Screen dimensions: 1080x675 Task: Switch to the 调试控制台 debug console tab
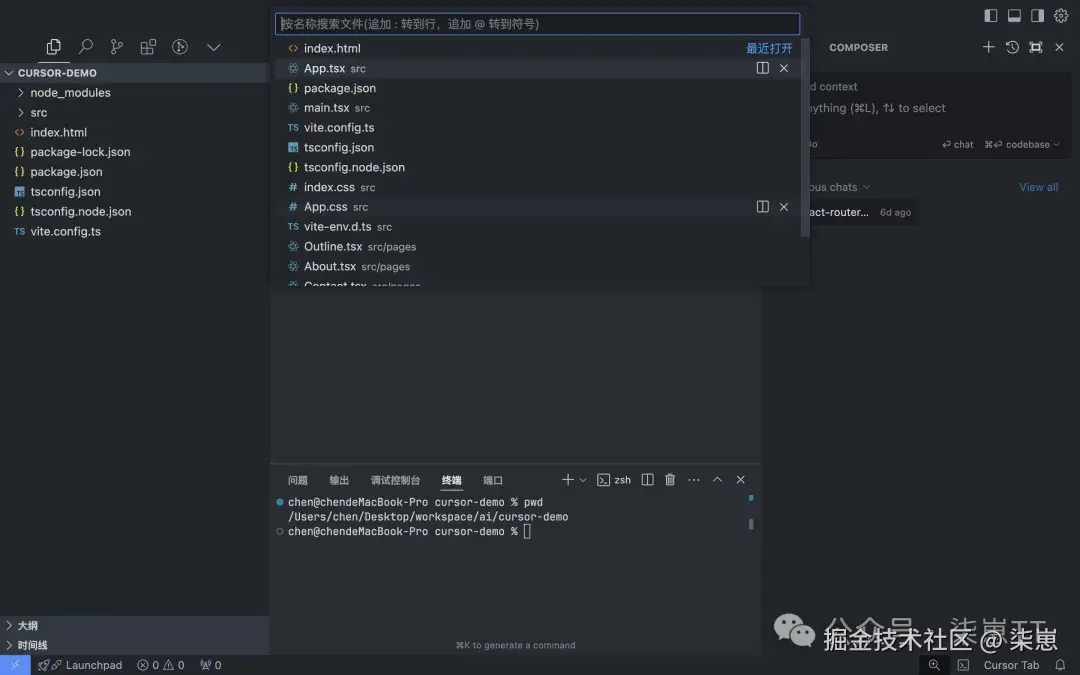click(395, 480)
